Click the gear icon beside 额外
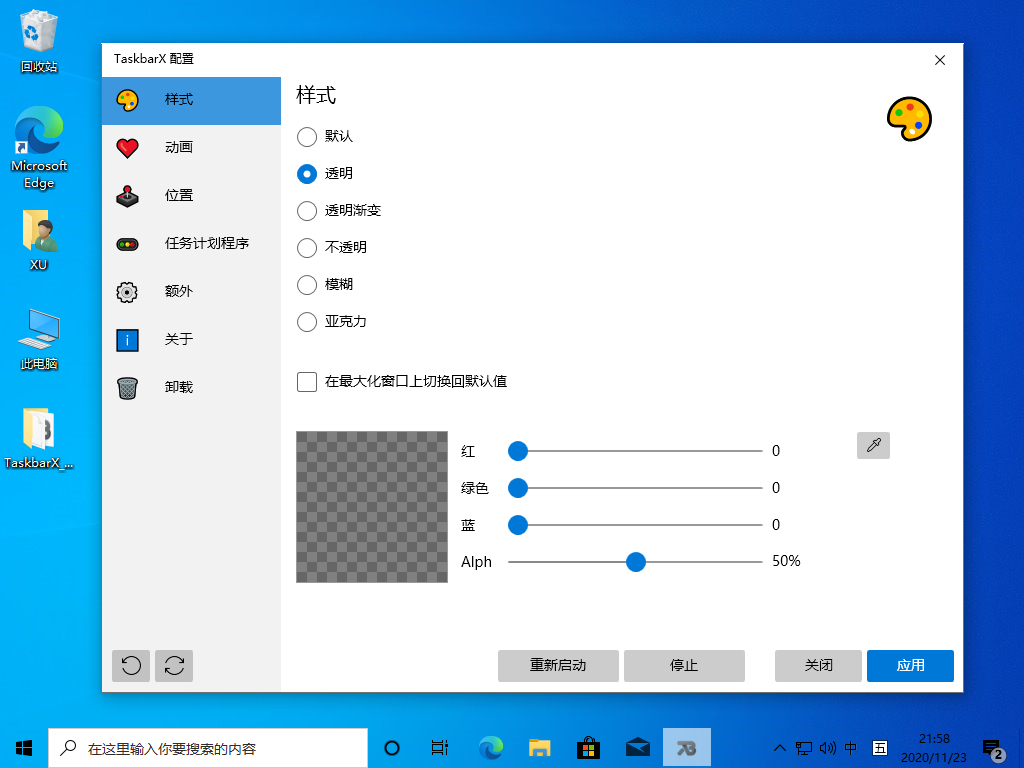Image resolution: width=1024 pixels, height=768 pixels. tap(128, 291)
